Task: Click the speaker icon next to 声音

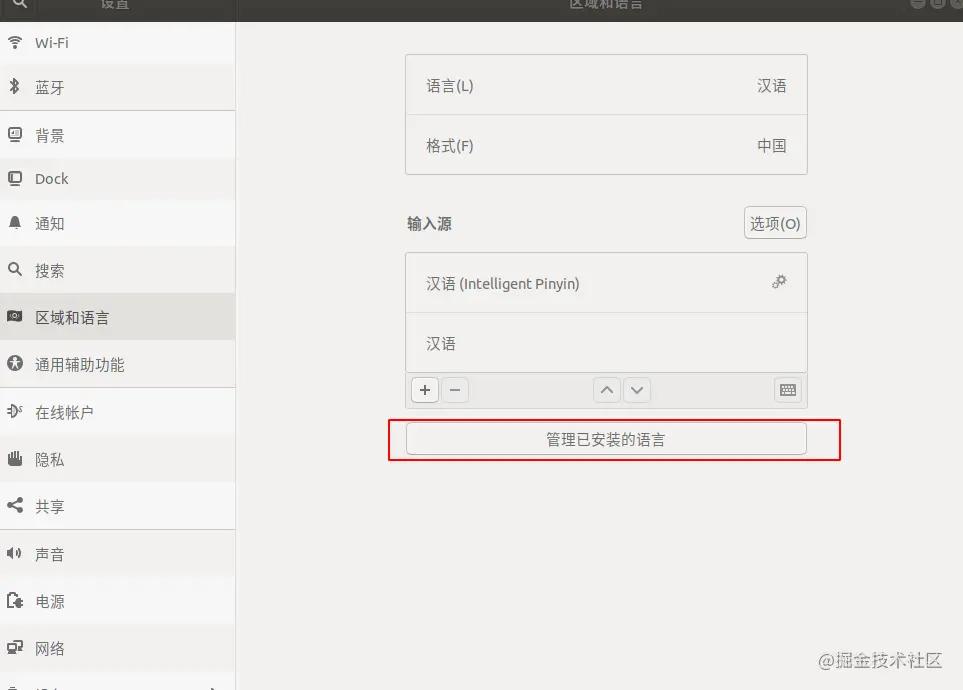Action: click(15, 553)
